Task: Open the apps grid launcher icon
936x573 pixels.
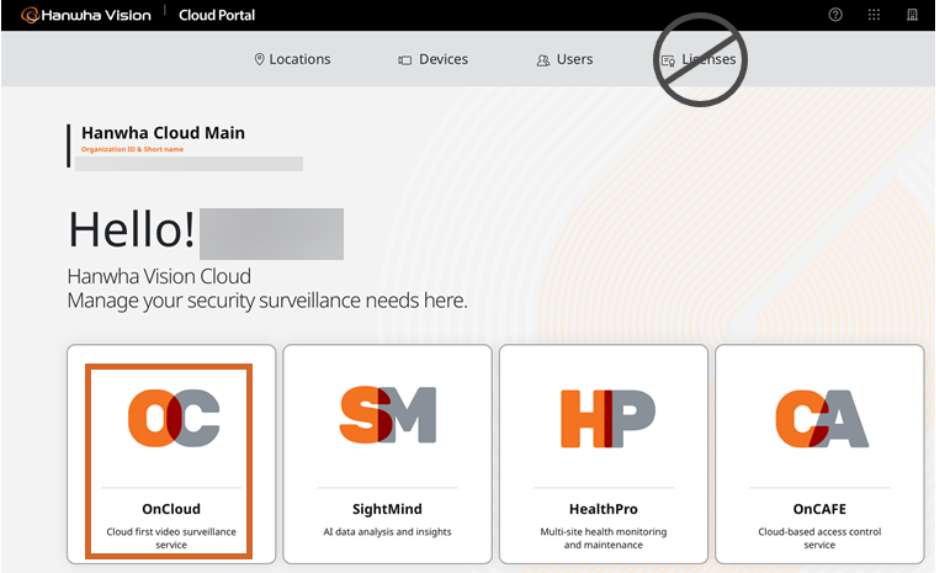Action: click(x=874, y=15)
